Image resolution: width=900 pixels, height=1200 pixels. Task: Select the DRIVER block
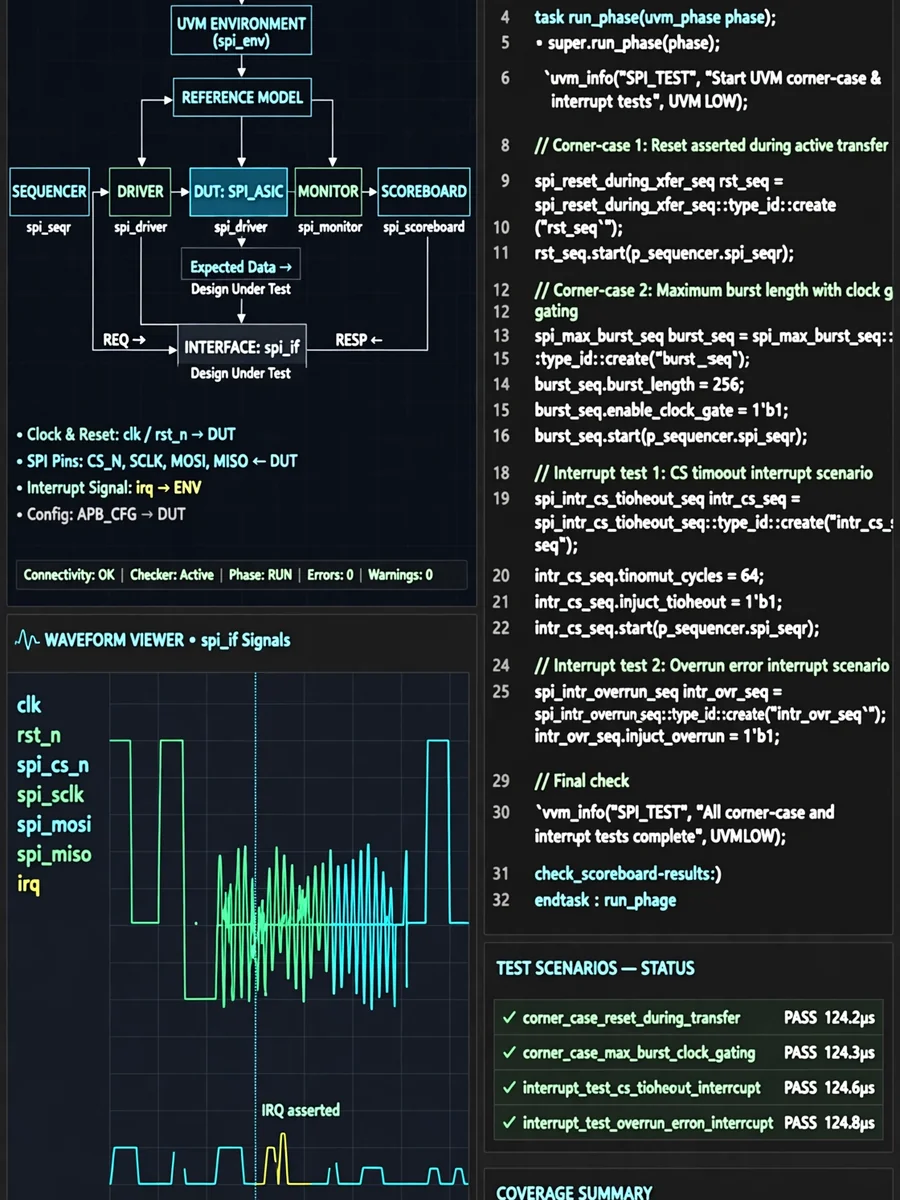coord(140,191)
